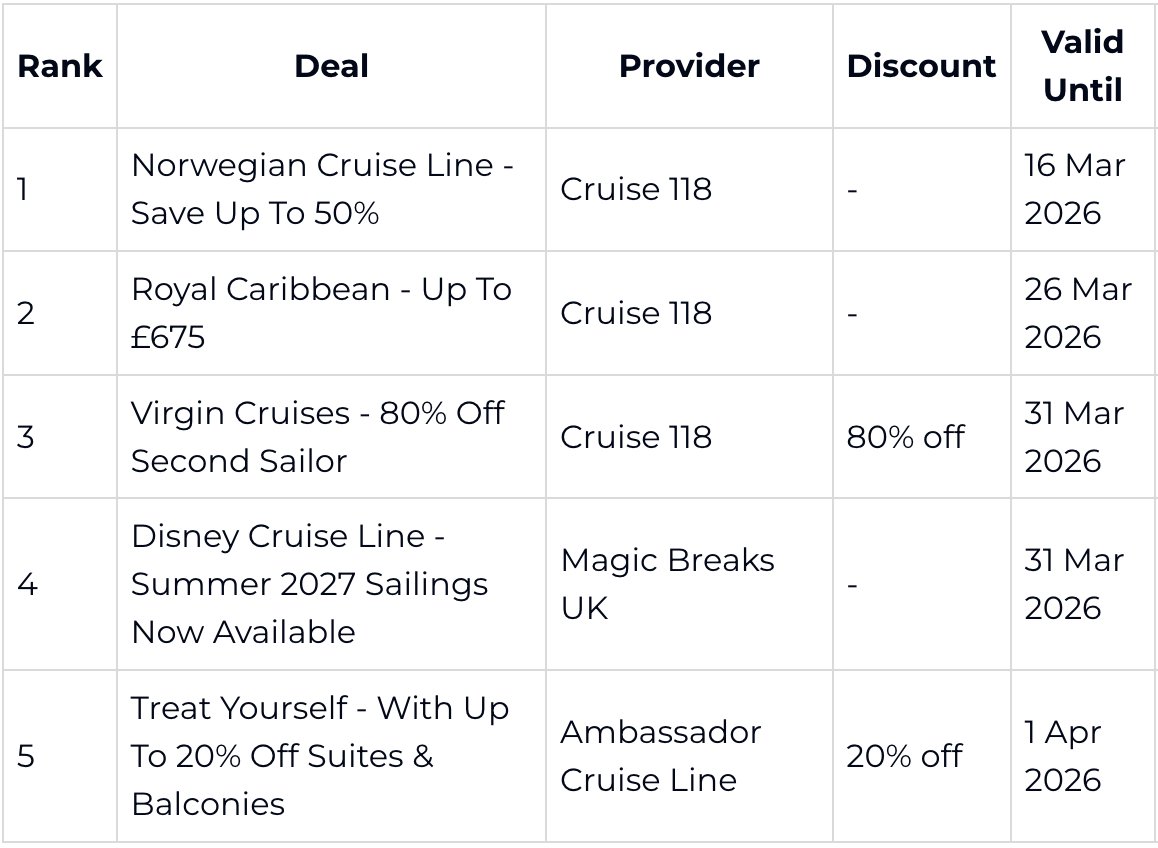The image size is (1158, 848).
Task: Select the 26 Mar 2026 date cell
Action: tap(1077, 313)
